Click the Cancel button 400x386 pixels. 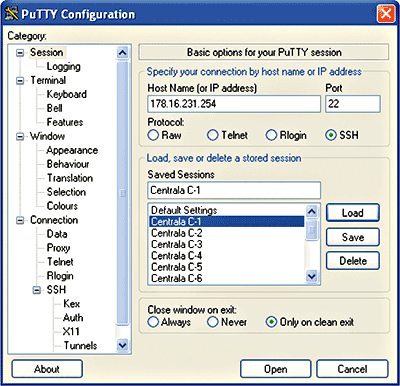352,369
